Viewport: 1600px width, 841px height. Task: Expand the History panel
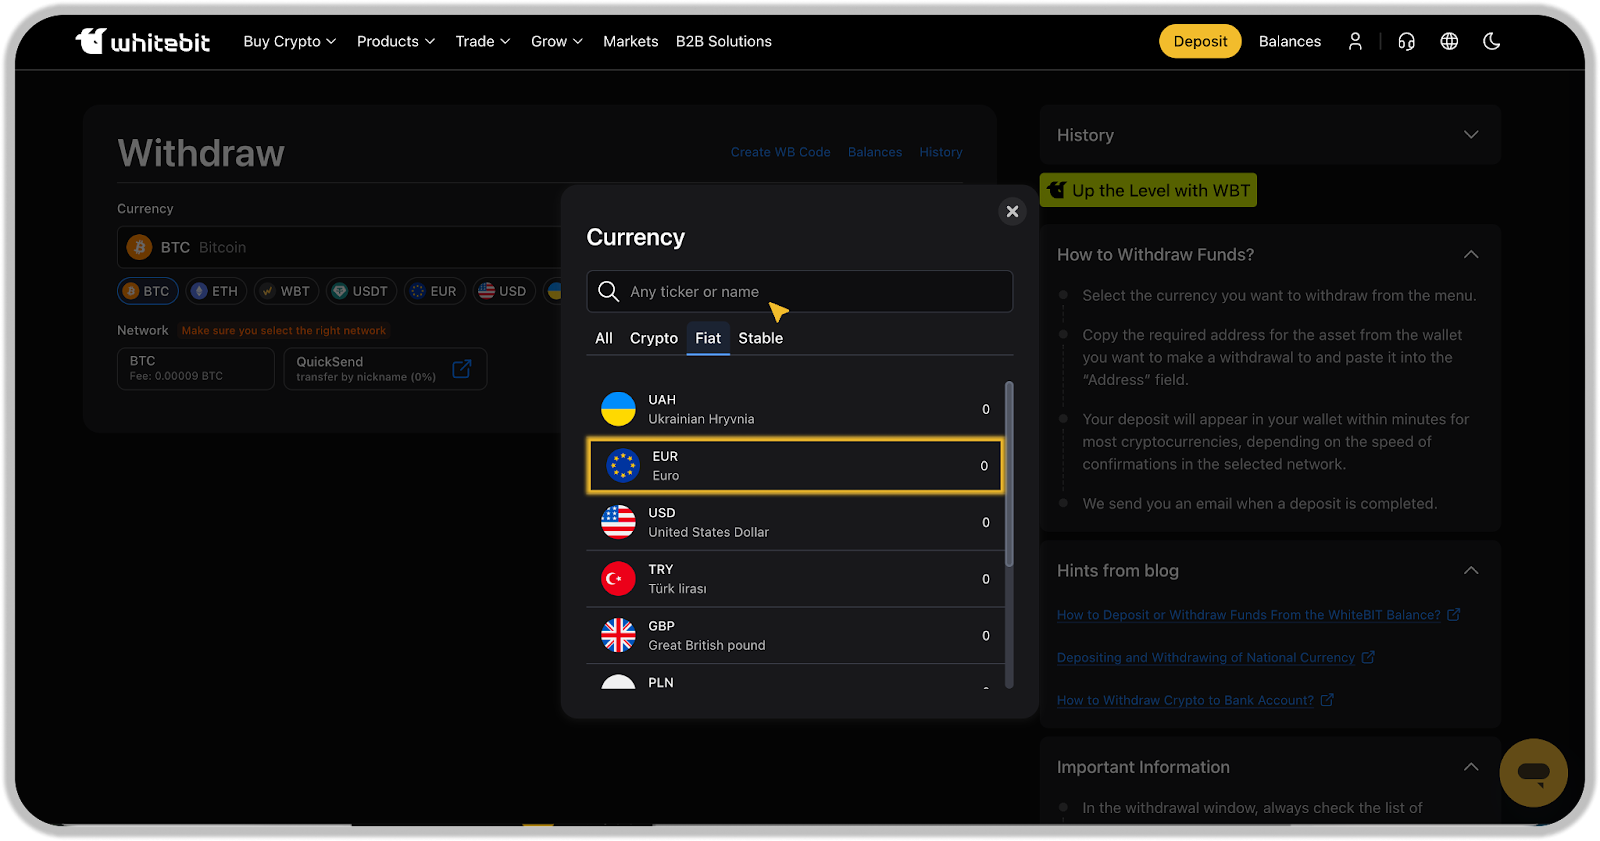point(1470,135)
